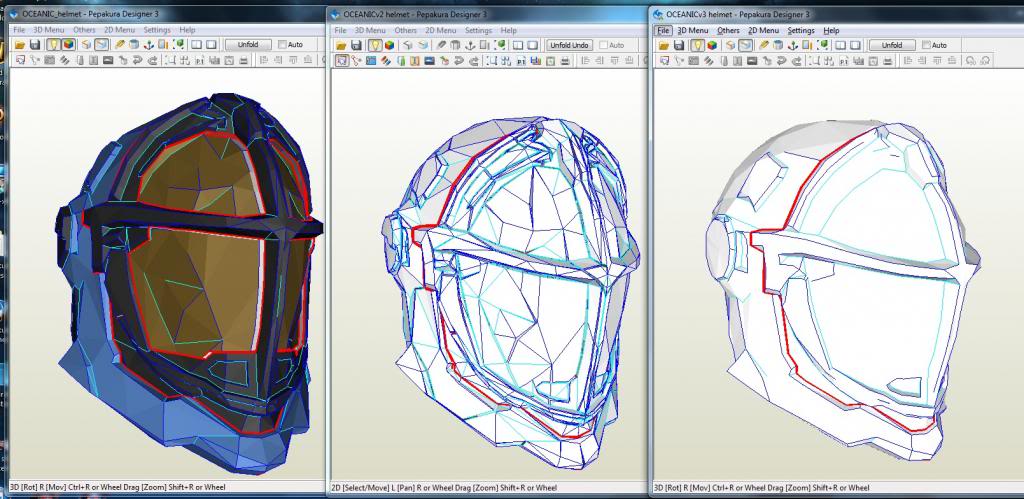Click the pencil edge tool in OCEANICv3 window
This screenshot has height=499, width=1024.
click(764, 45)
